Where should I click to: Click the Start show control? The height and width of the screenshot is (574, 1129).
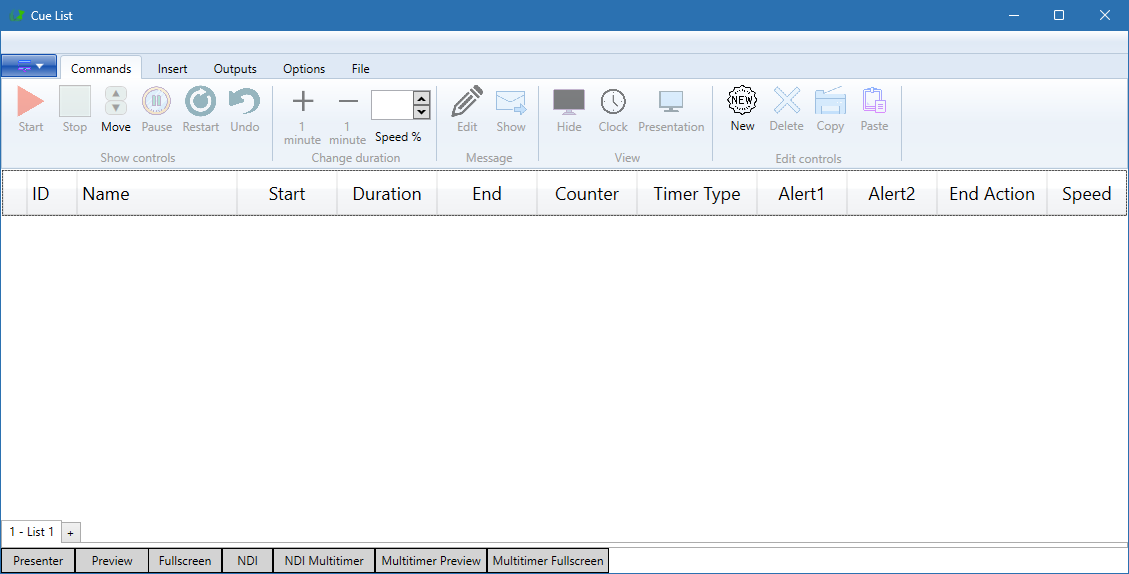[31, 109]
